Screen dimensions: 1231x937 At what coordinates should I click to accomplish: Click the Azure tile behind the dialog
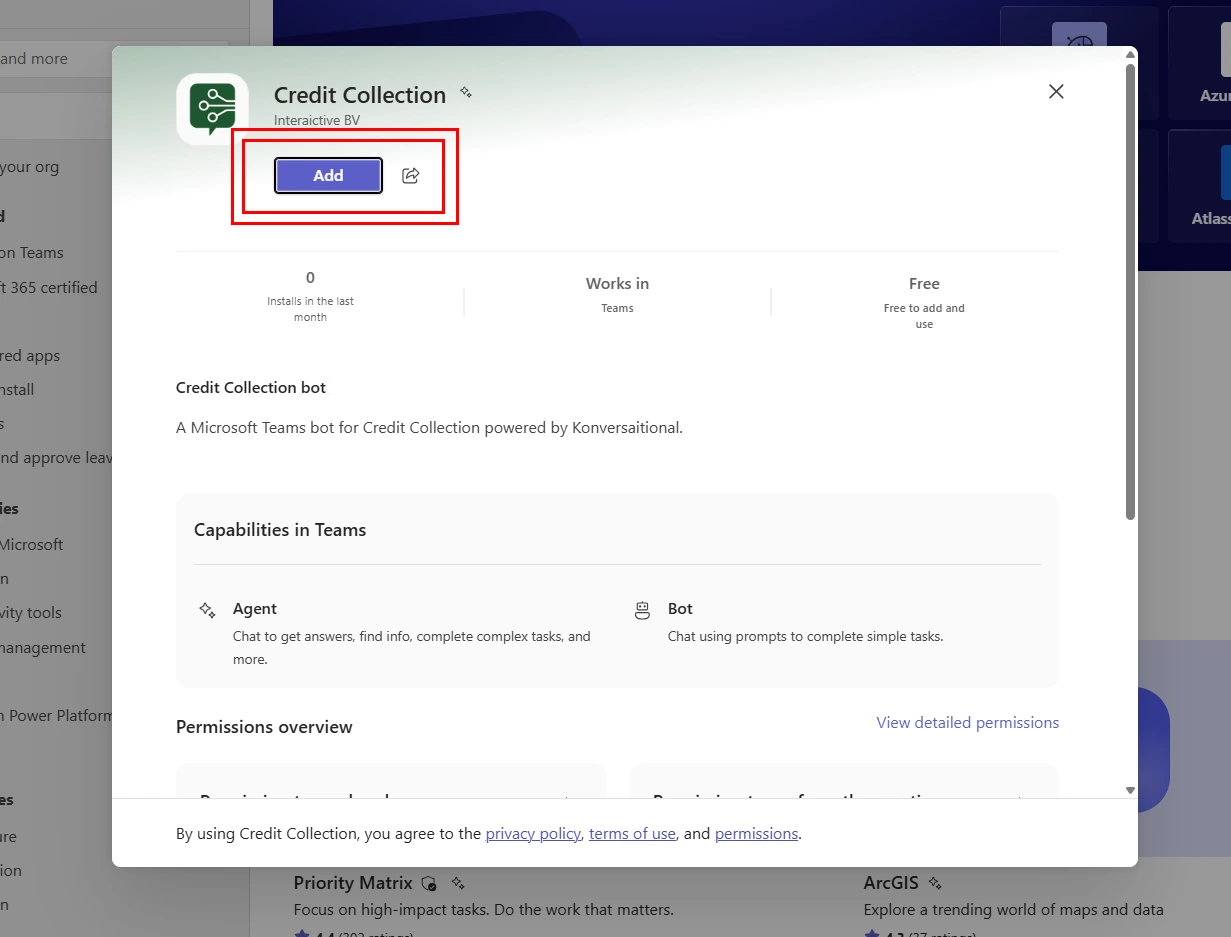coord(1199,63)
